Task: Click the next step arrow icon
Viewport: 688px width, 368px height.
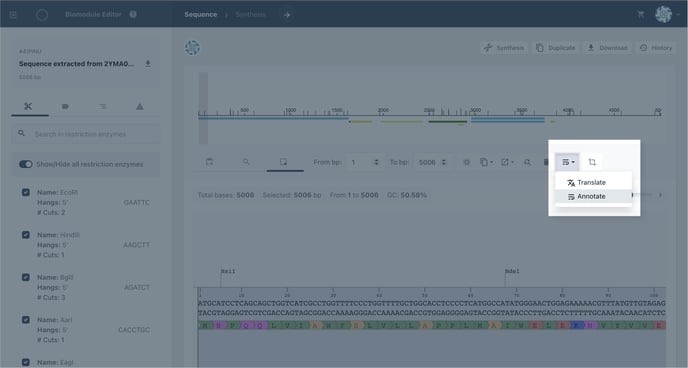Action: coord(287,15)
